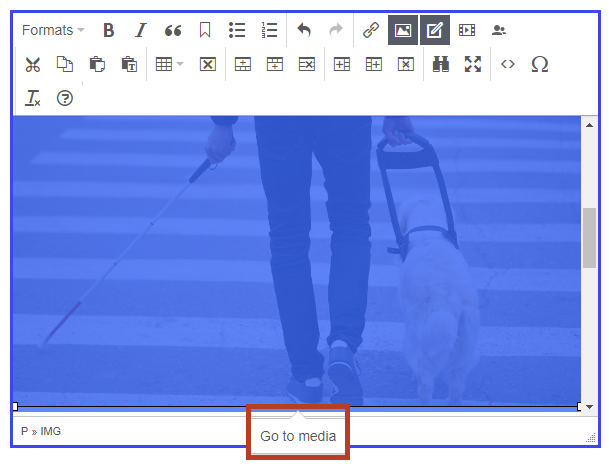
Task: Open source code view
Action: tap(508, 64)
